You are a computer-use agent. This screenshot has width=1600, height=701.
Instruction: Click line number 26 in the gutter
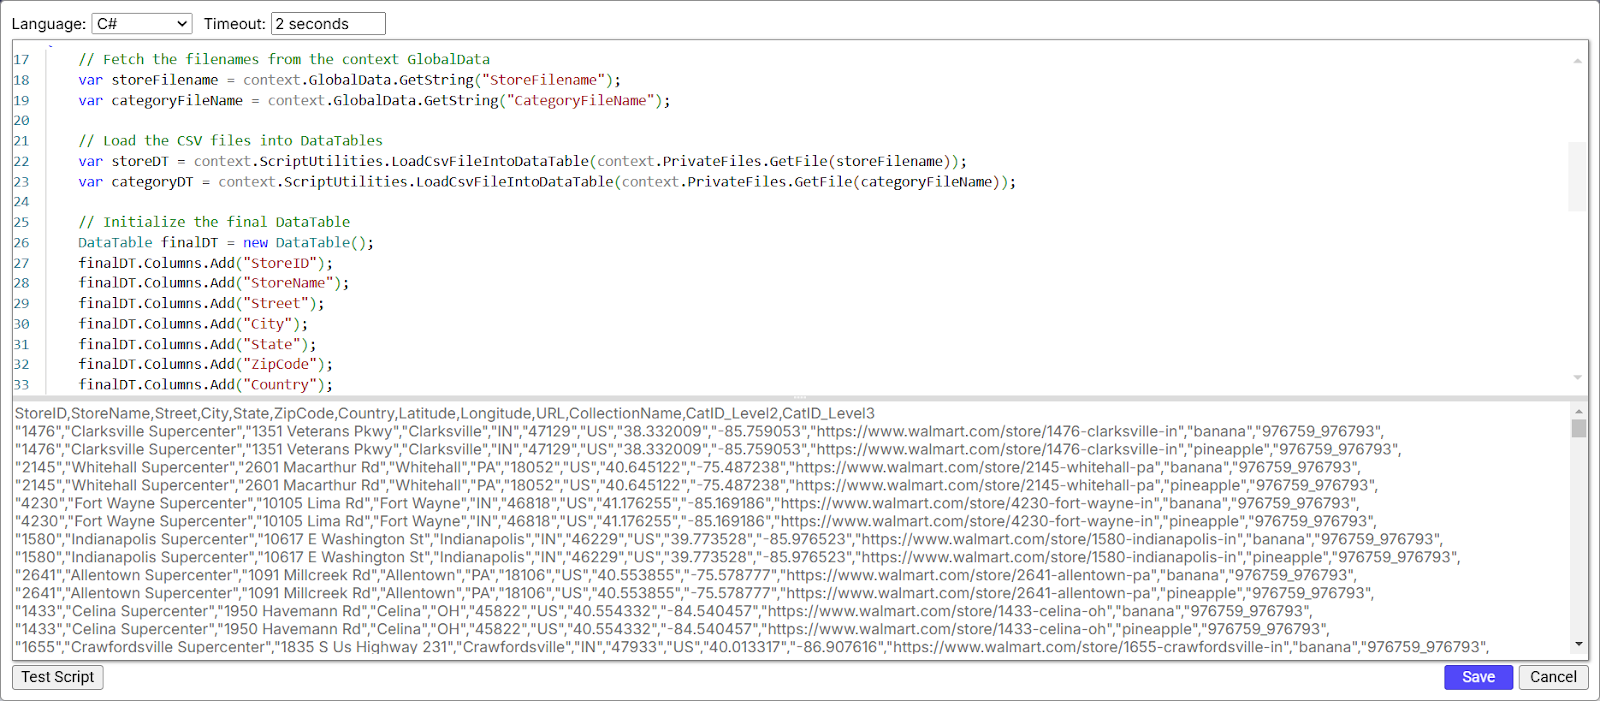click(x=22, y=243)
